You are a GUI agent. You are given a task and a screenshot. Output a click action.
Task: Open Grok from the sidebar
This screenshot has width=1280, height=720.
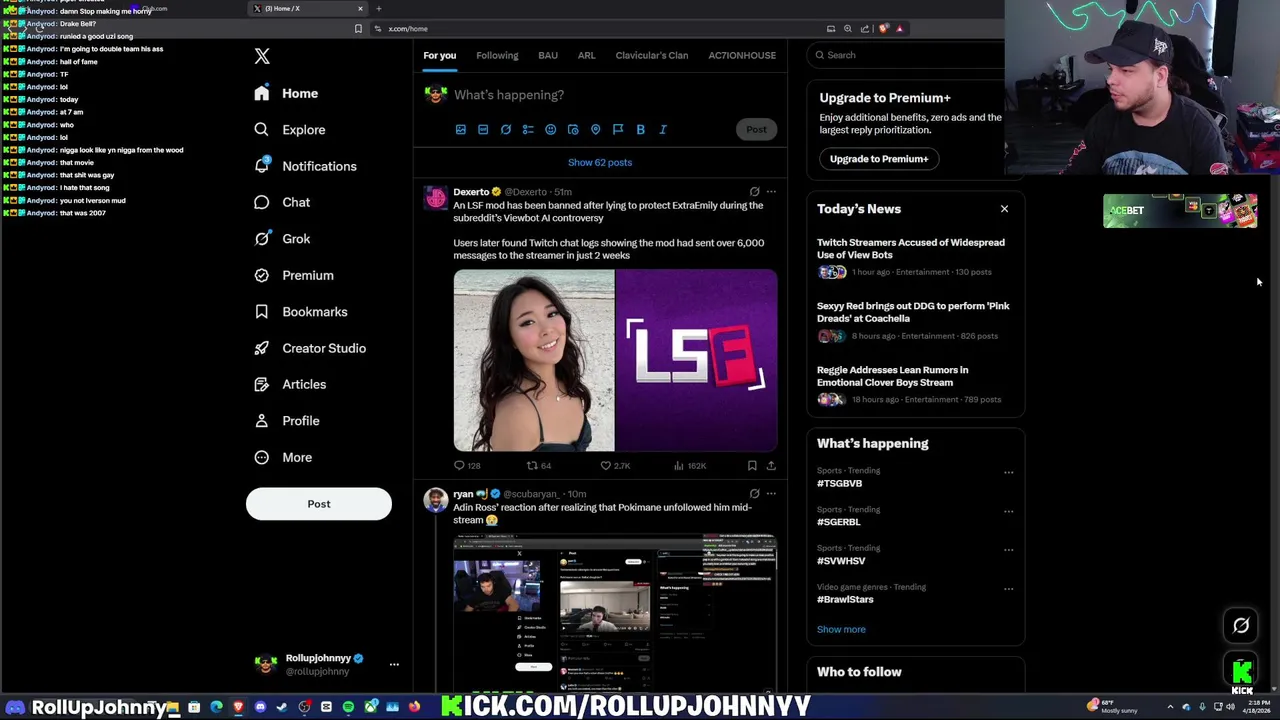pyautogui.click(x=282, y=239)
